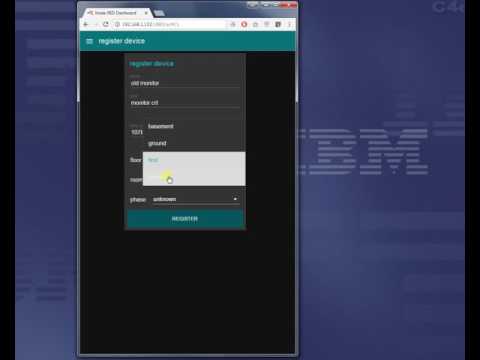Select 'first' highlighted floor option
480x360 pixels.
194,160
